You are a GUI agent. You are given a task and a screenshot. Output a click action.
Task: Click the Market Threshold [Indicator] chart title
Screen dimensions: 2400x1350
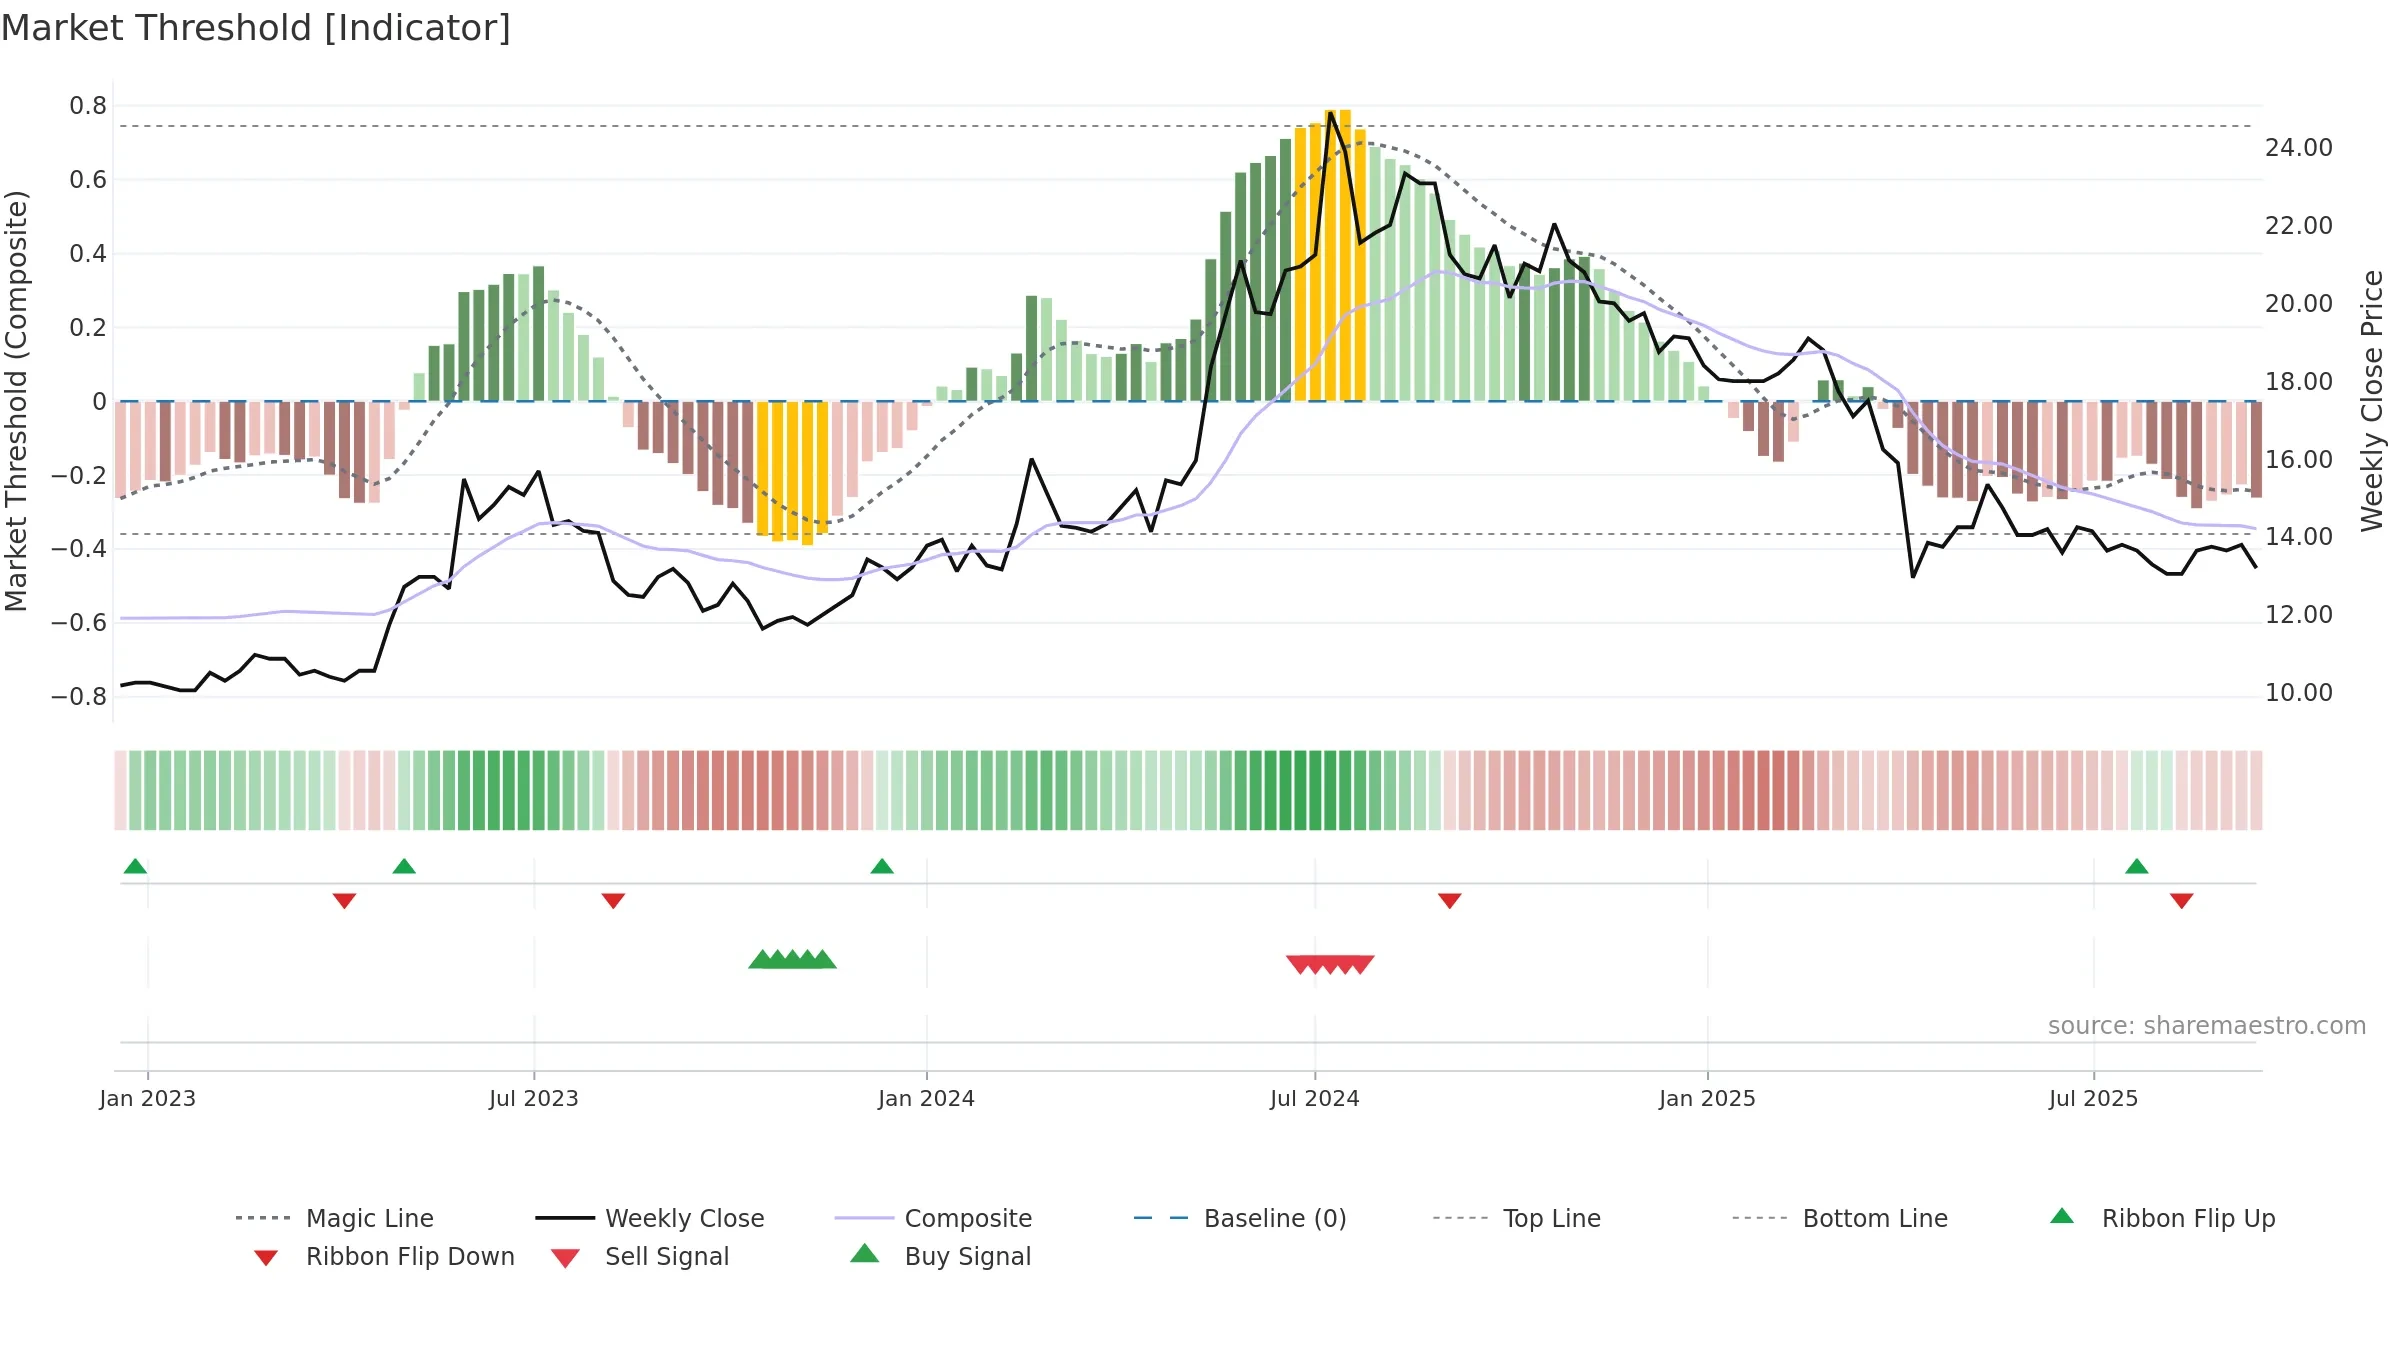(x=256, y=28)
